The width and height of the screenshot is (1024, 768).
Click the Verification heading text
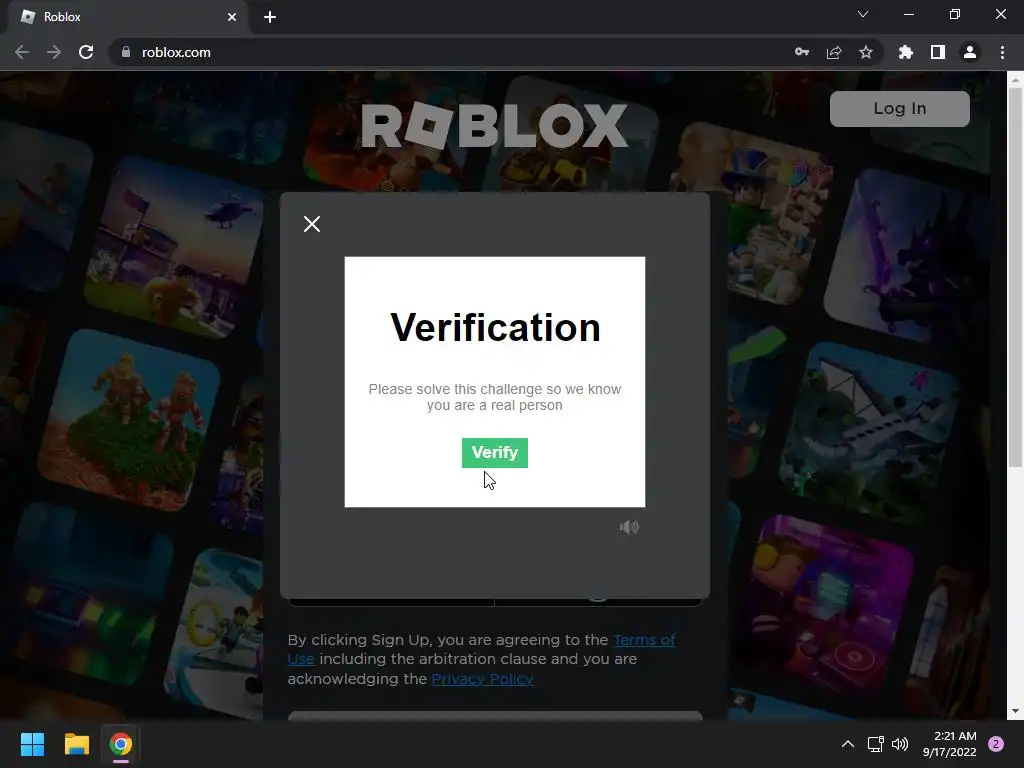point(495,327)
